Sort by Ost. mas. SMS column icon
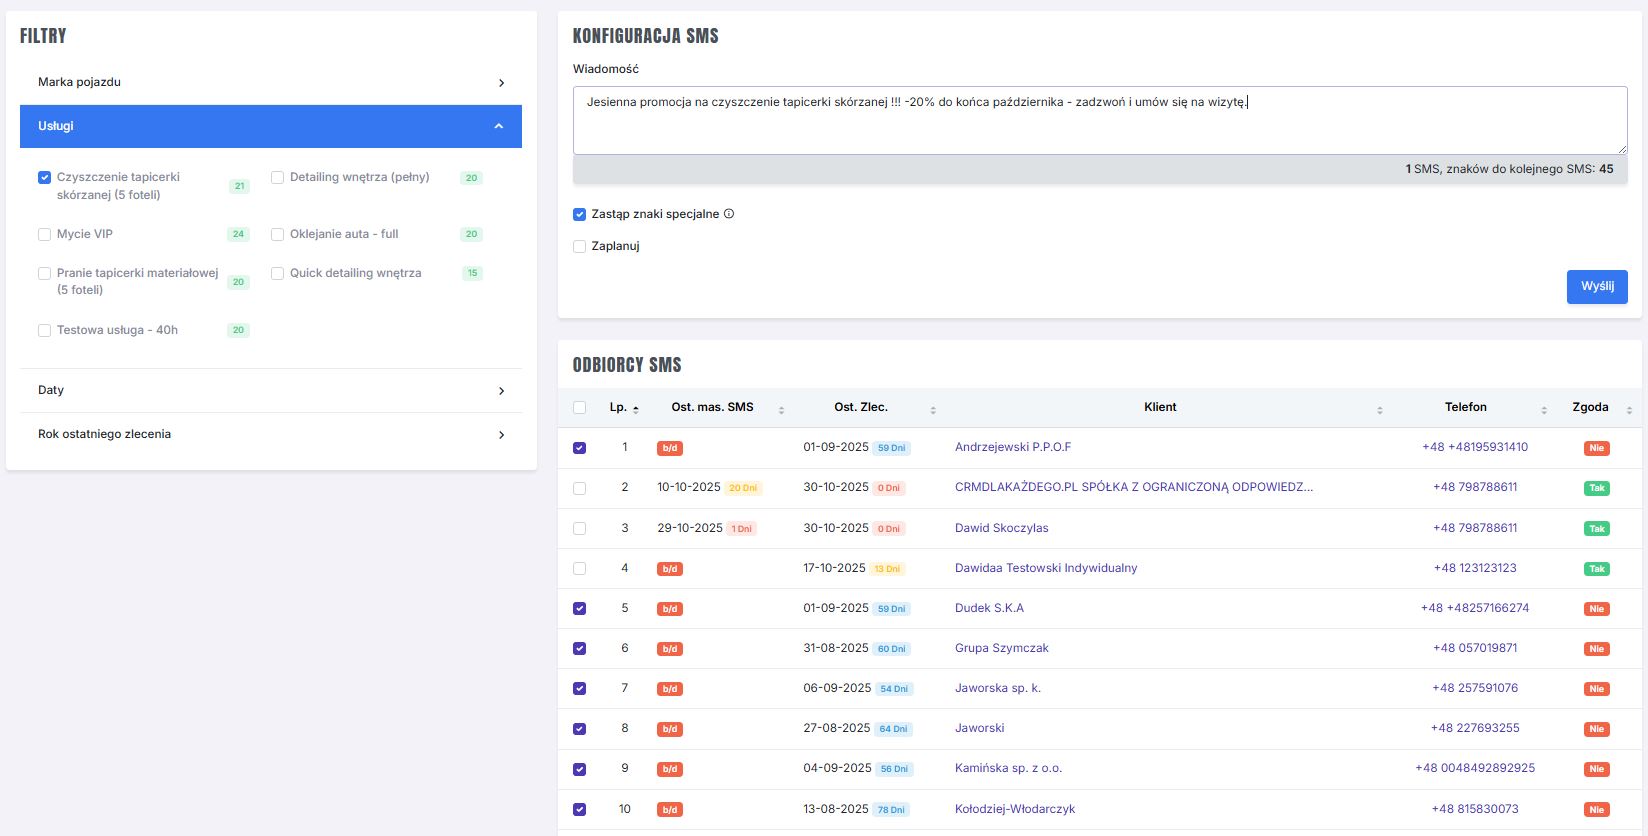Image resolution: width=1648 pixels, height=836 pixels. click(x=781, y=410)
